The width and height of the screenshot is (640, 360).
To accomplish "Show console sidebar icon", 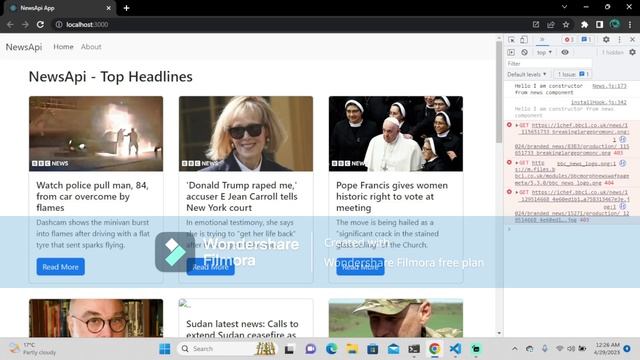I will pyautogui.click(x=511, y=52).
